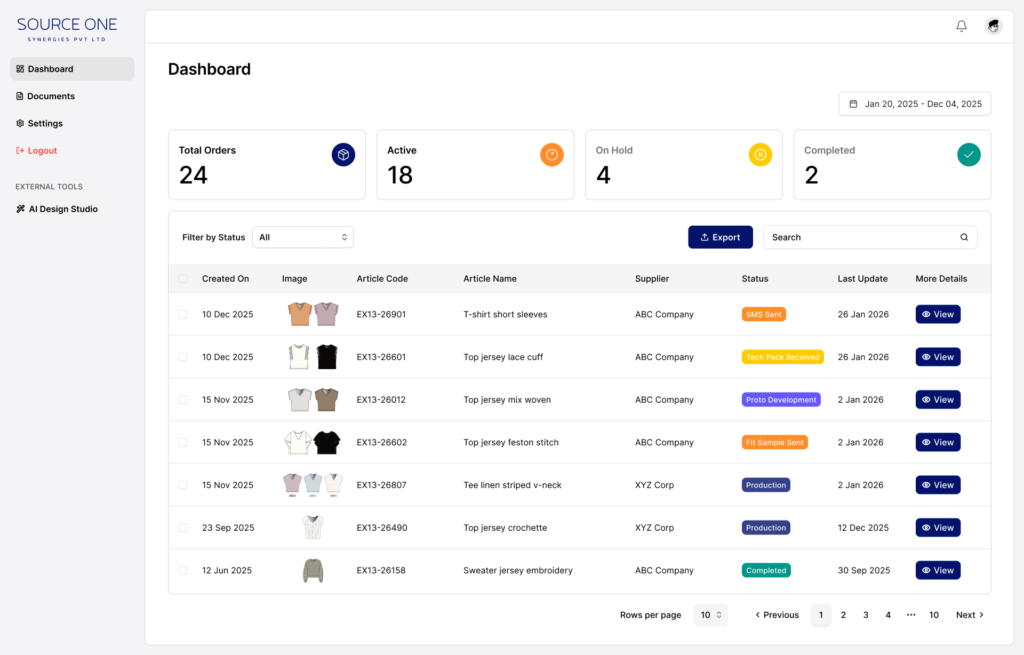This screenshot has width=1024, height=655.
Task: Toggle the select-all checkbox in table header
Action: click(x=183, y=279)
